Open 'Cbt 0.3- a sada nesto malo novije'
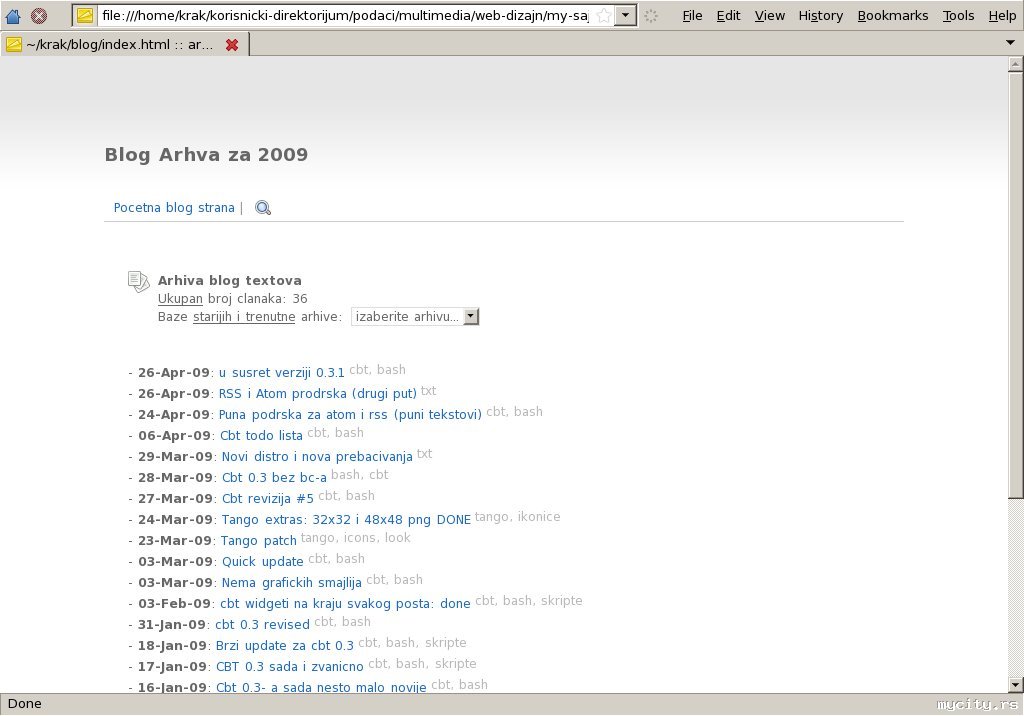Viewport: 1024px width, 716px height. (321, 687)
